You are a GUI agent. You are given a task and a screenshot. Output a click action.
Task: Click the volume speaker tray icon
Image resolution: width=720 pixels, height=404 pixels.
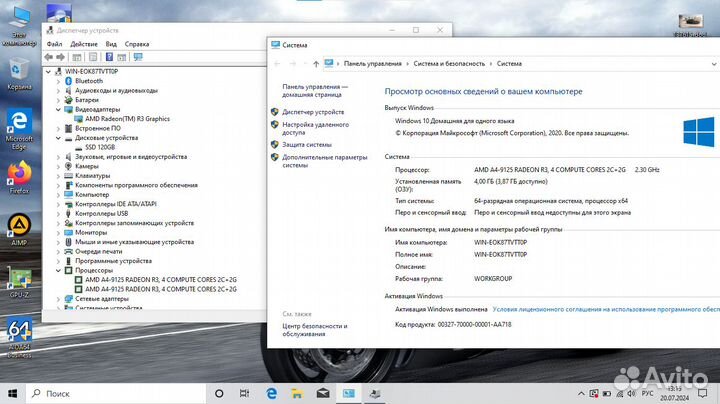(x=632, y=394)
